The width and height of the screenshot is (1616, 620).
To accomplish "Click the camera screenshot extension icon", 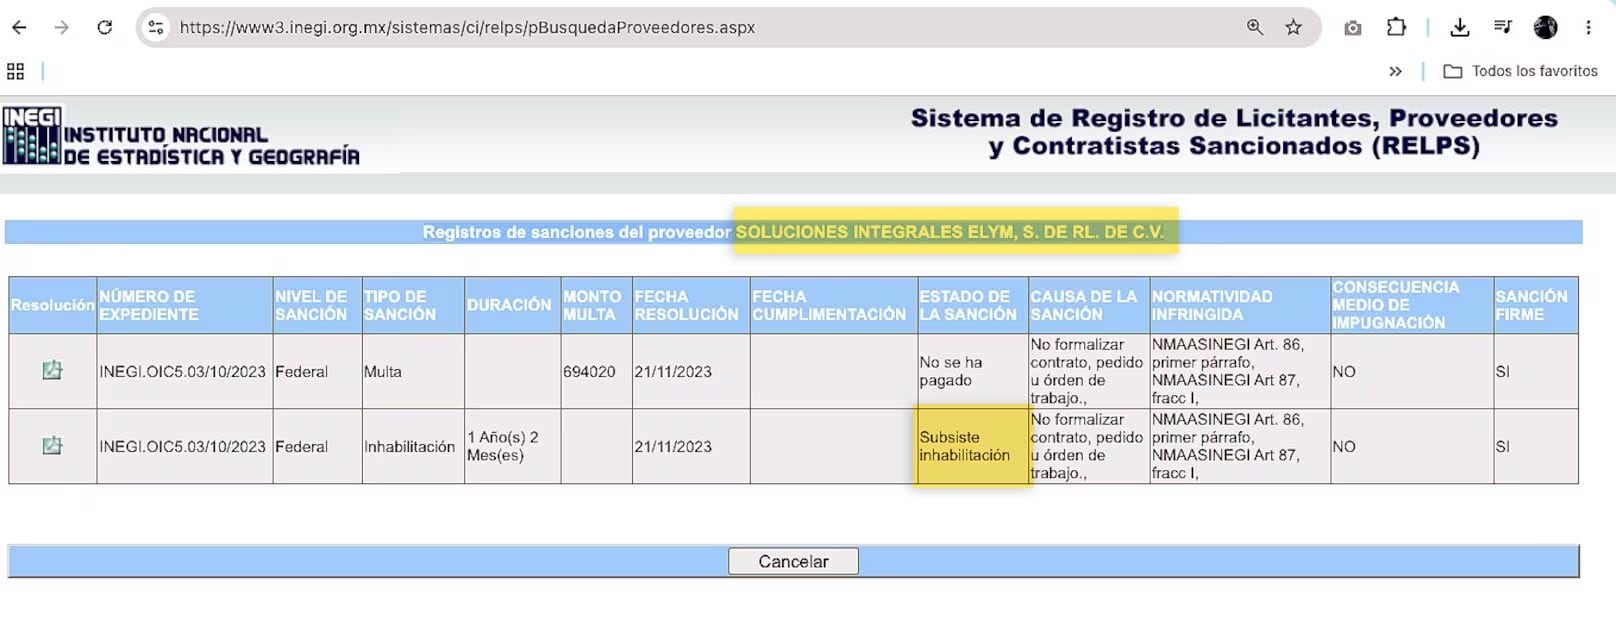I will click(1353, 28).
